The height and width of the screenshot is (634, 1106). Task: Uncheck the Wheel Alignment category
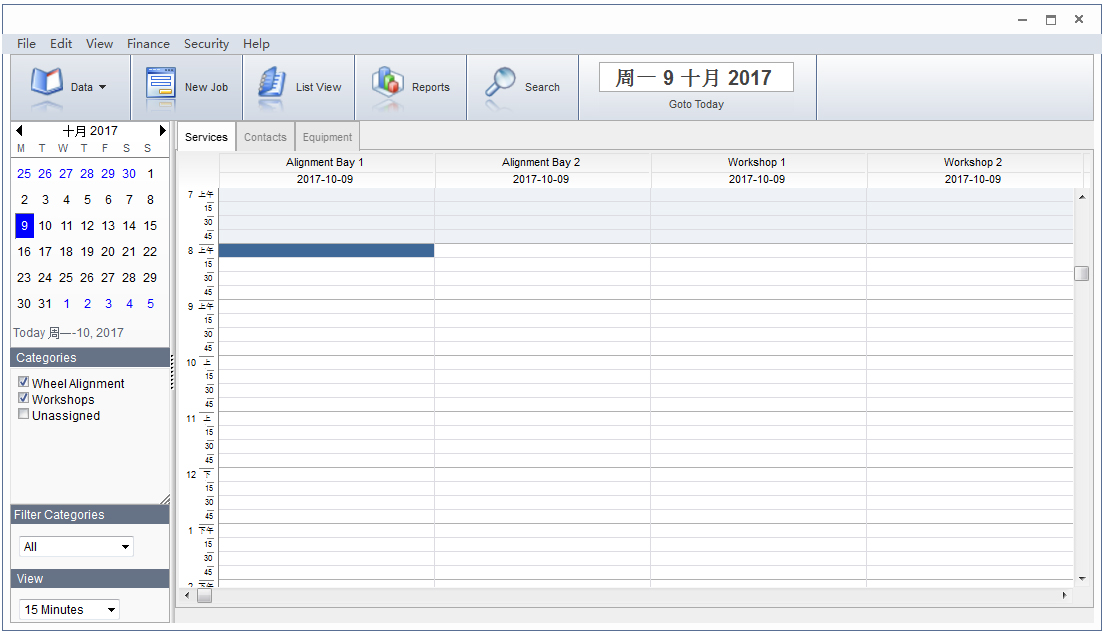pyautogui.click(x=24, y=383)
